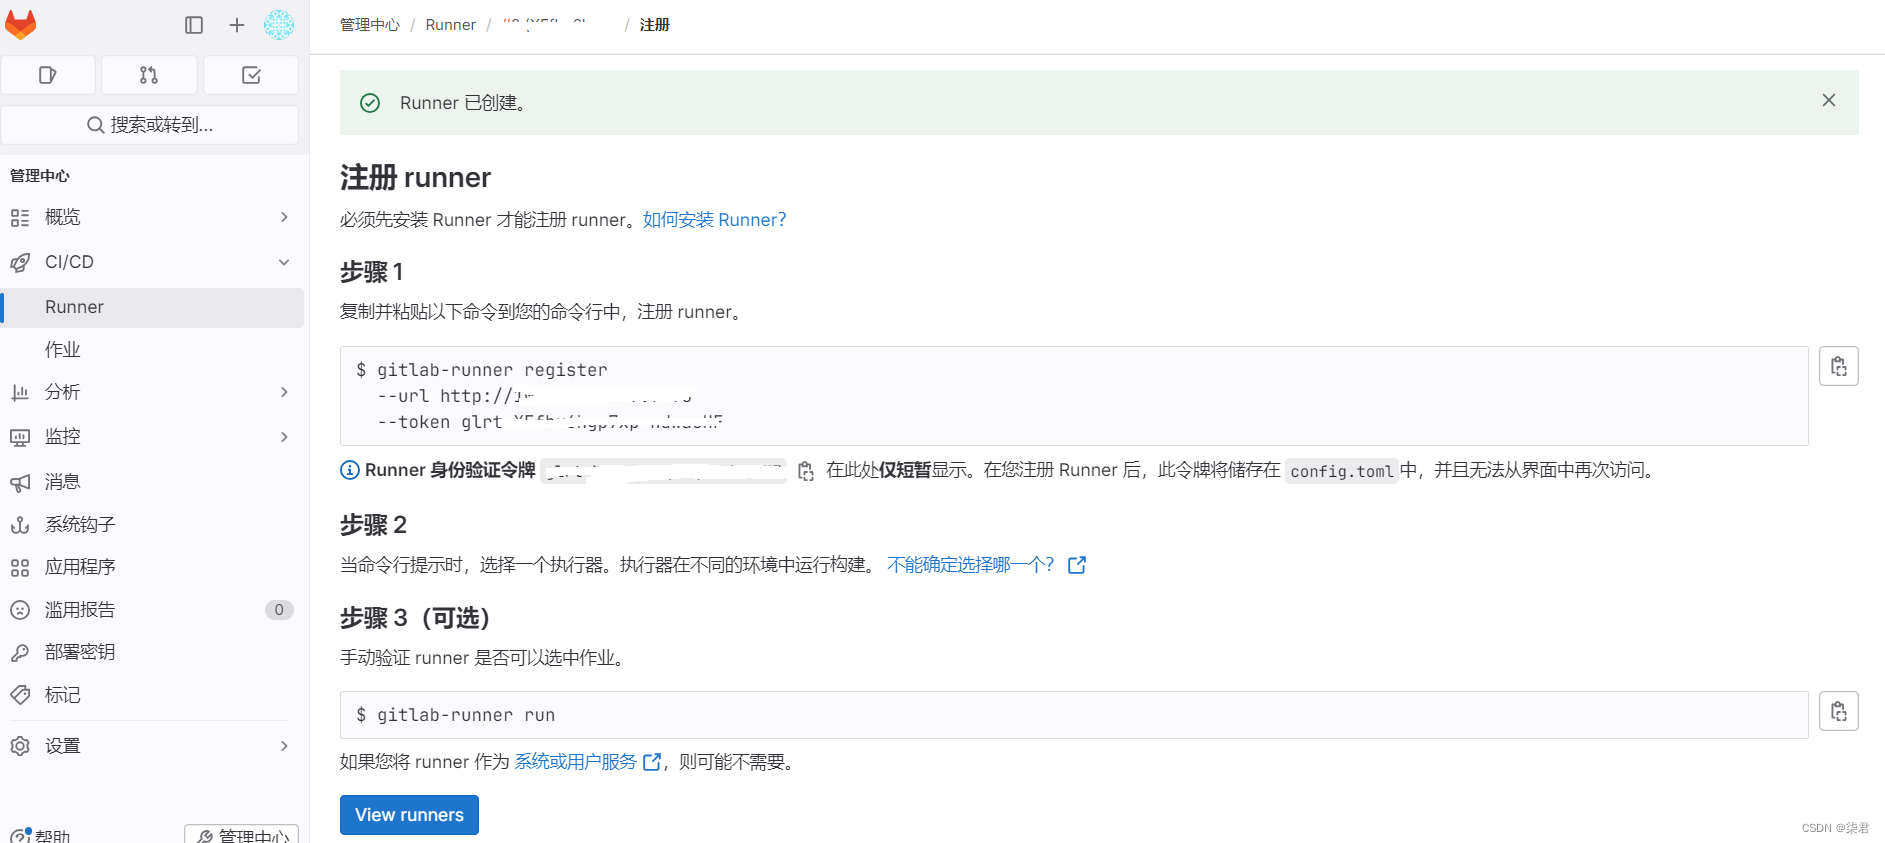Click the gitlab-runner run code block

coord(1074,715)
